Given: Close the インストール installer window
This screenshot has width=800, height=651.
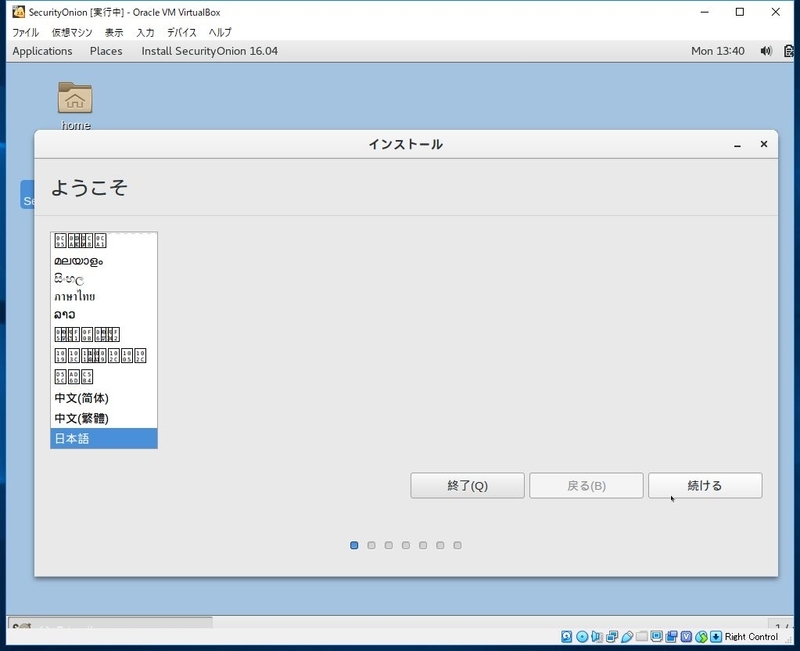Looking at the screenshot, I should coord(764,144).
